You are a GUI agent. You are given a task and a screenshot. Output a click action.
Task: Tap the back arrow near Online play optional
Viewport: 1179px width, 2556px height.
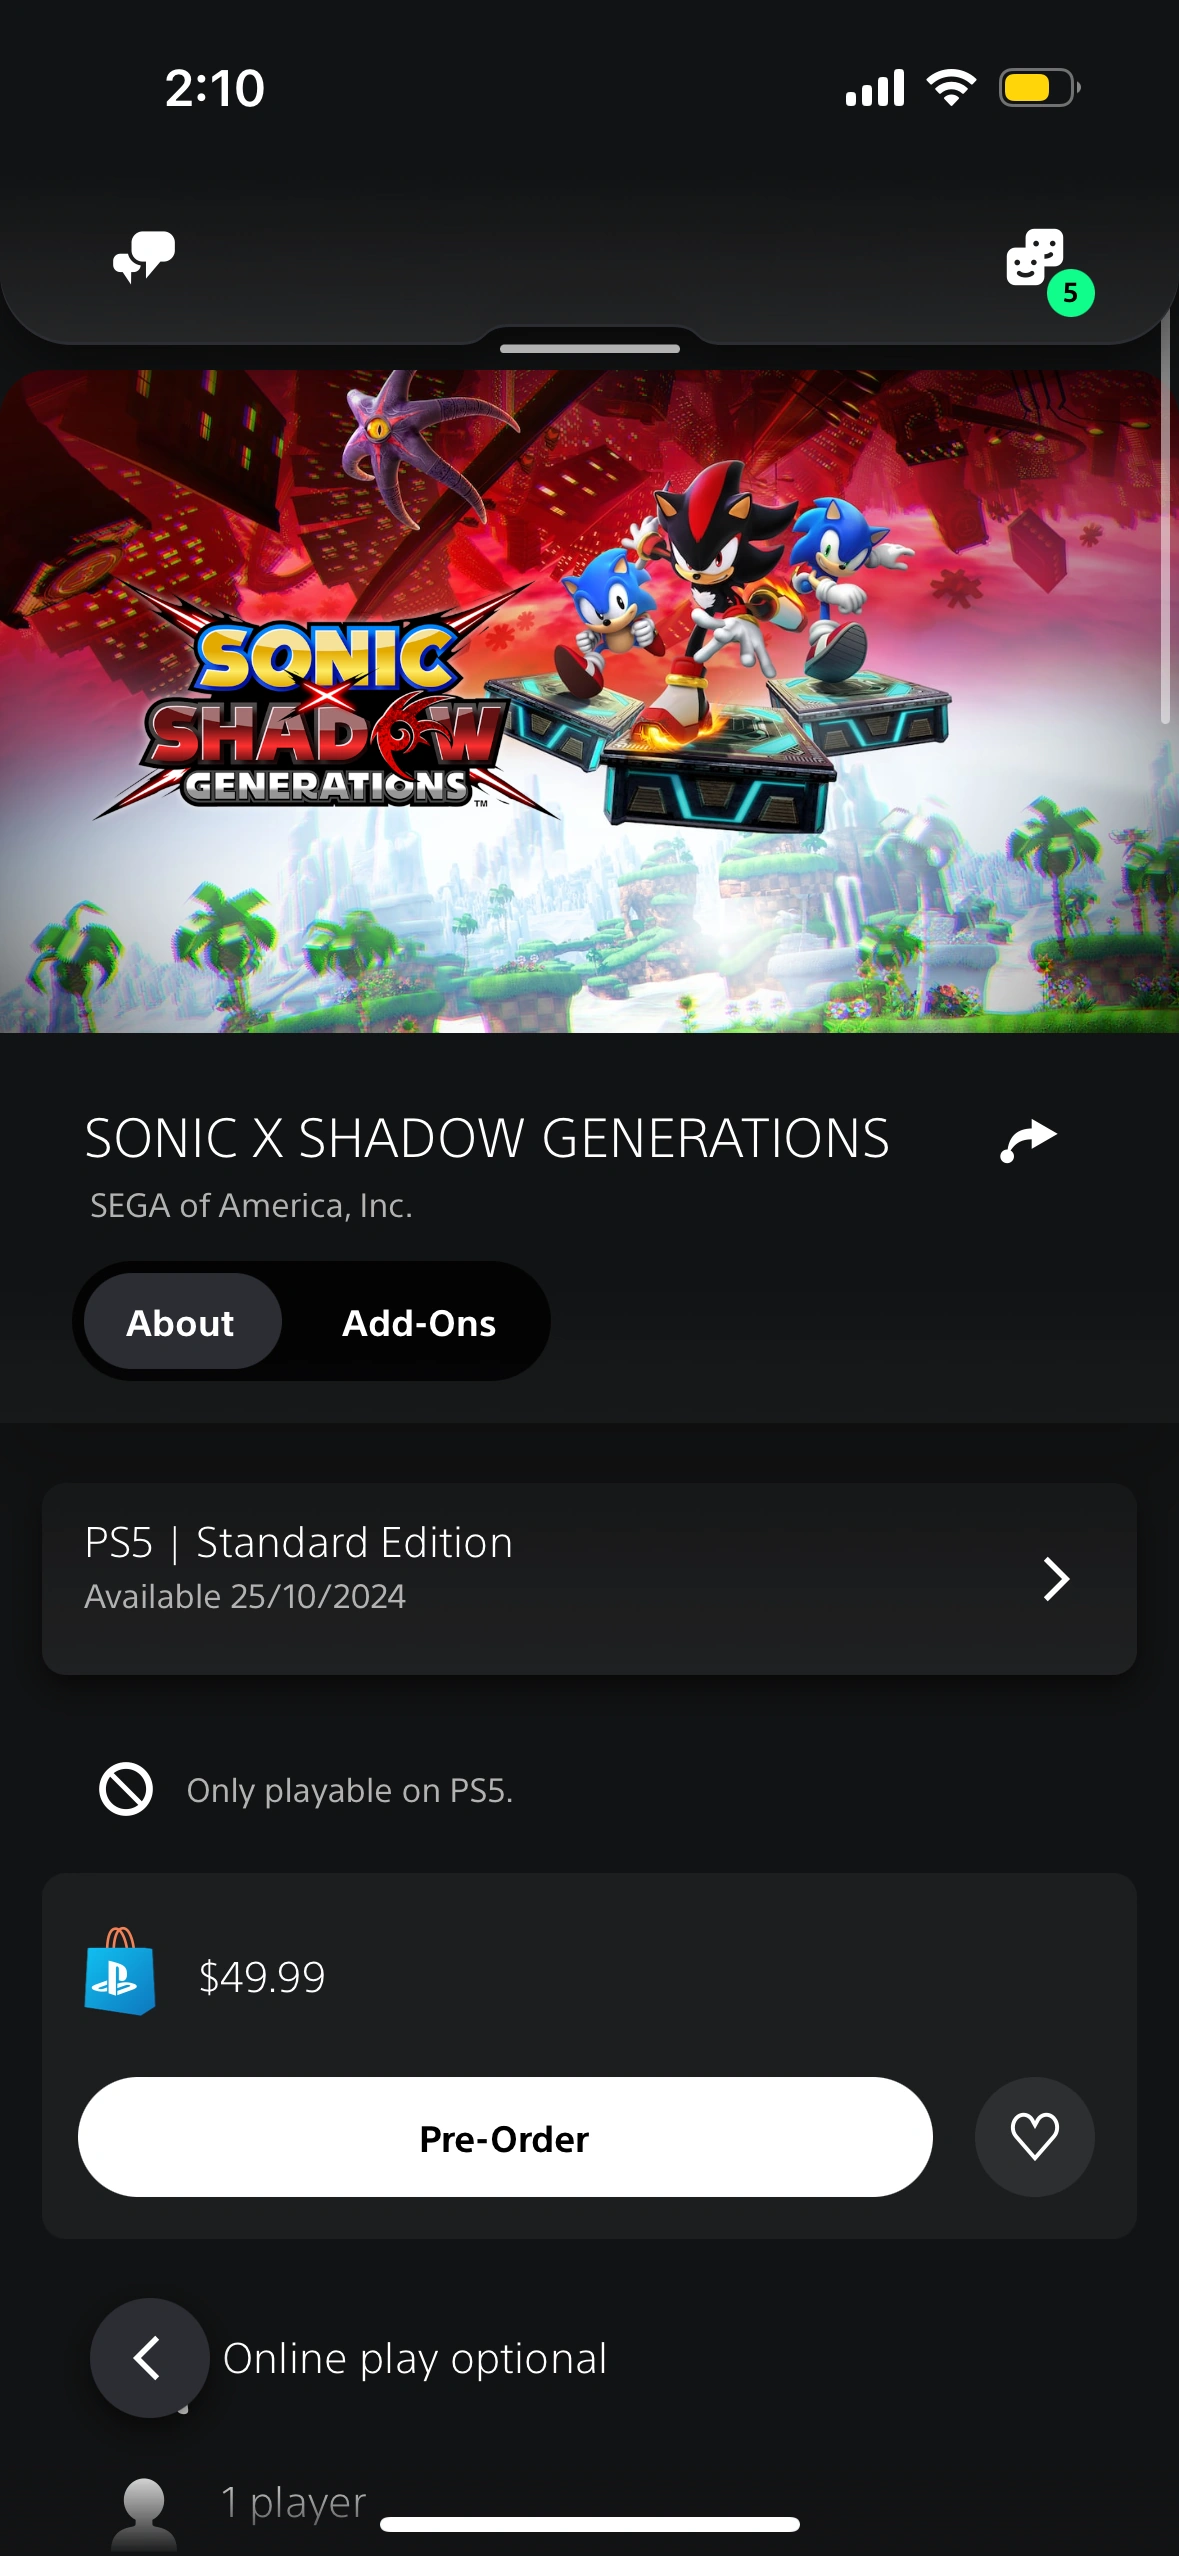[149, 2358]
